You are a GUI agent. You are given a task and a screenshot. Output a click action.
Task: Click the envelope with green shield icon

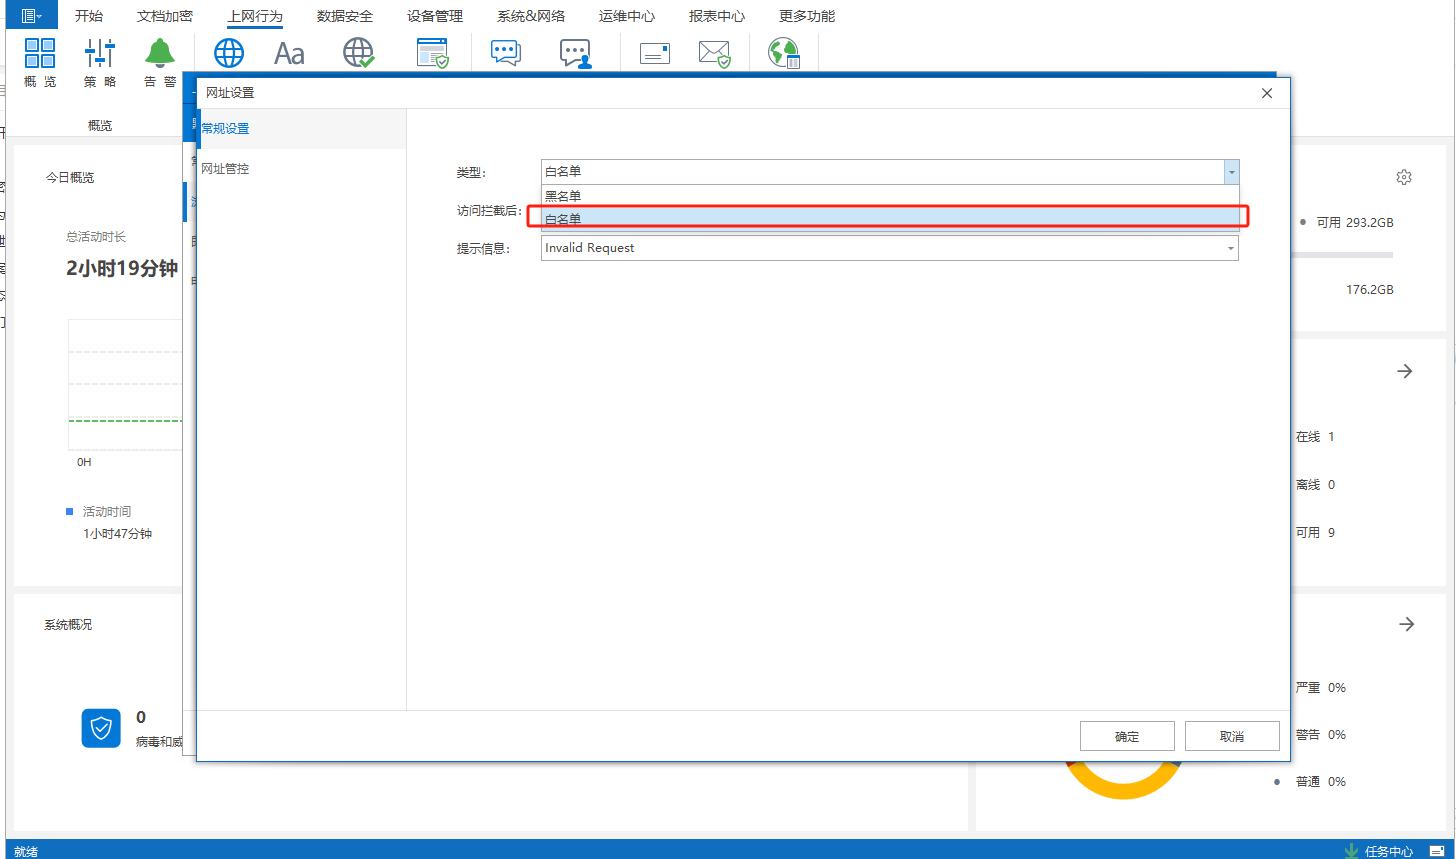715,53
